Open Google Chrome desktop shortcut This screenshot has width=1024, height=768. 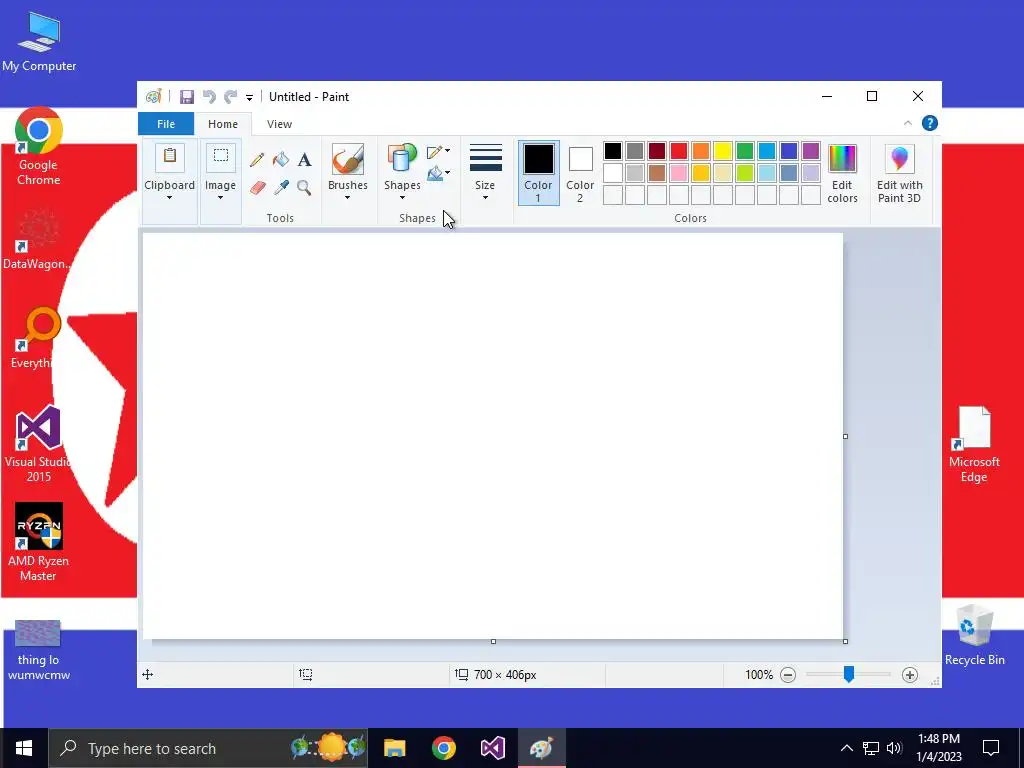39,147
